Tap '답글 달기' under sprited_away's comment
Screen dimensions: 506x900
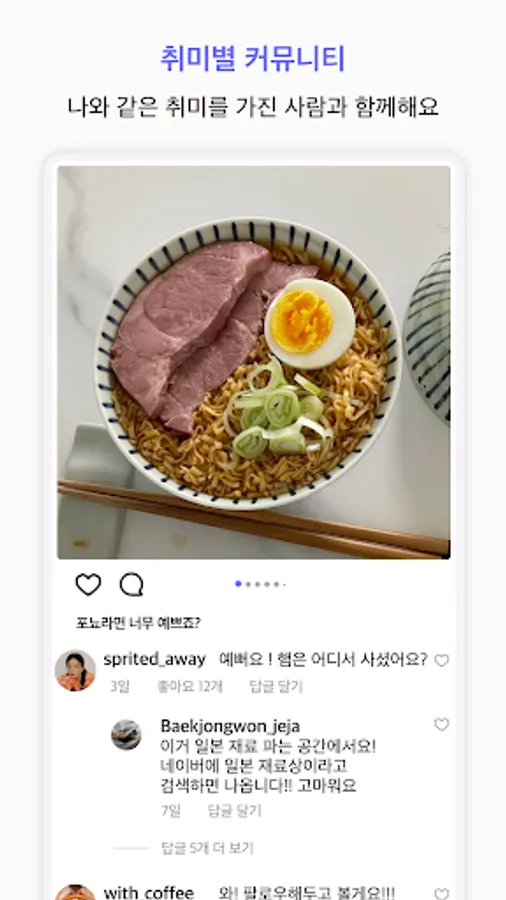pyautogui.click(x=277, y=686)
